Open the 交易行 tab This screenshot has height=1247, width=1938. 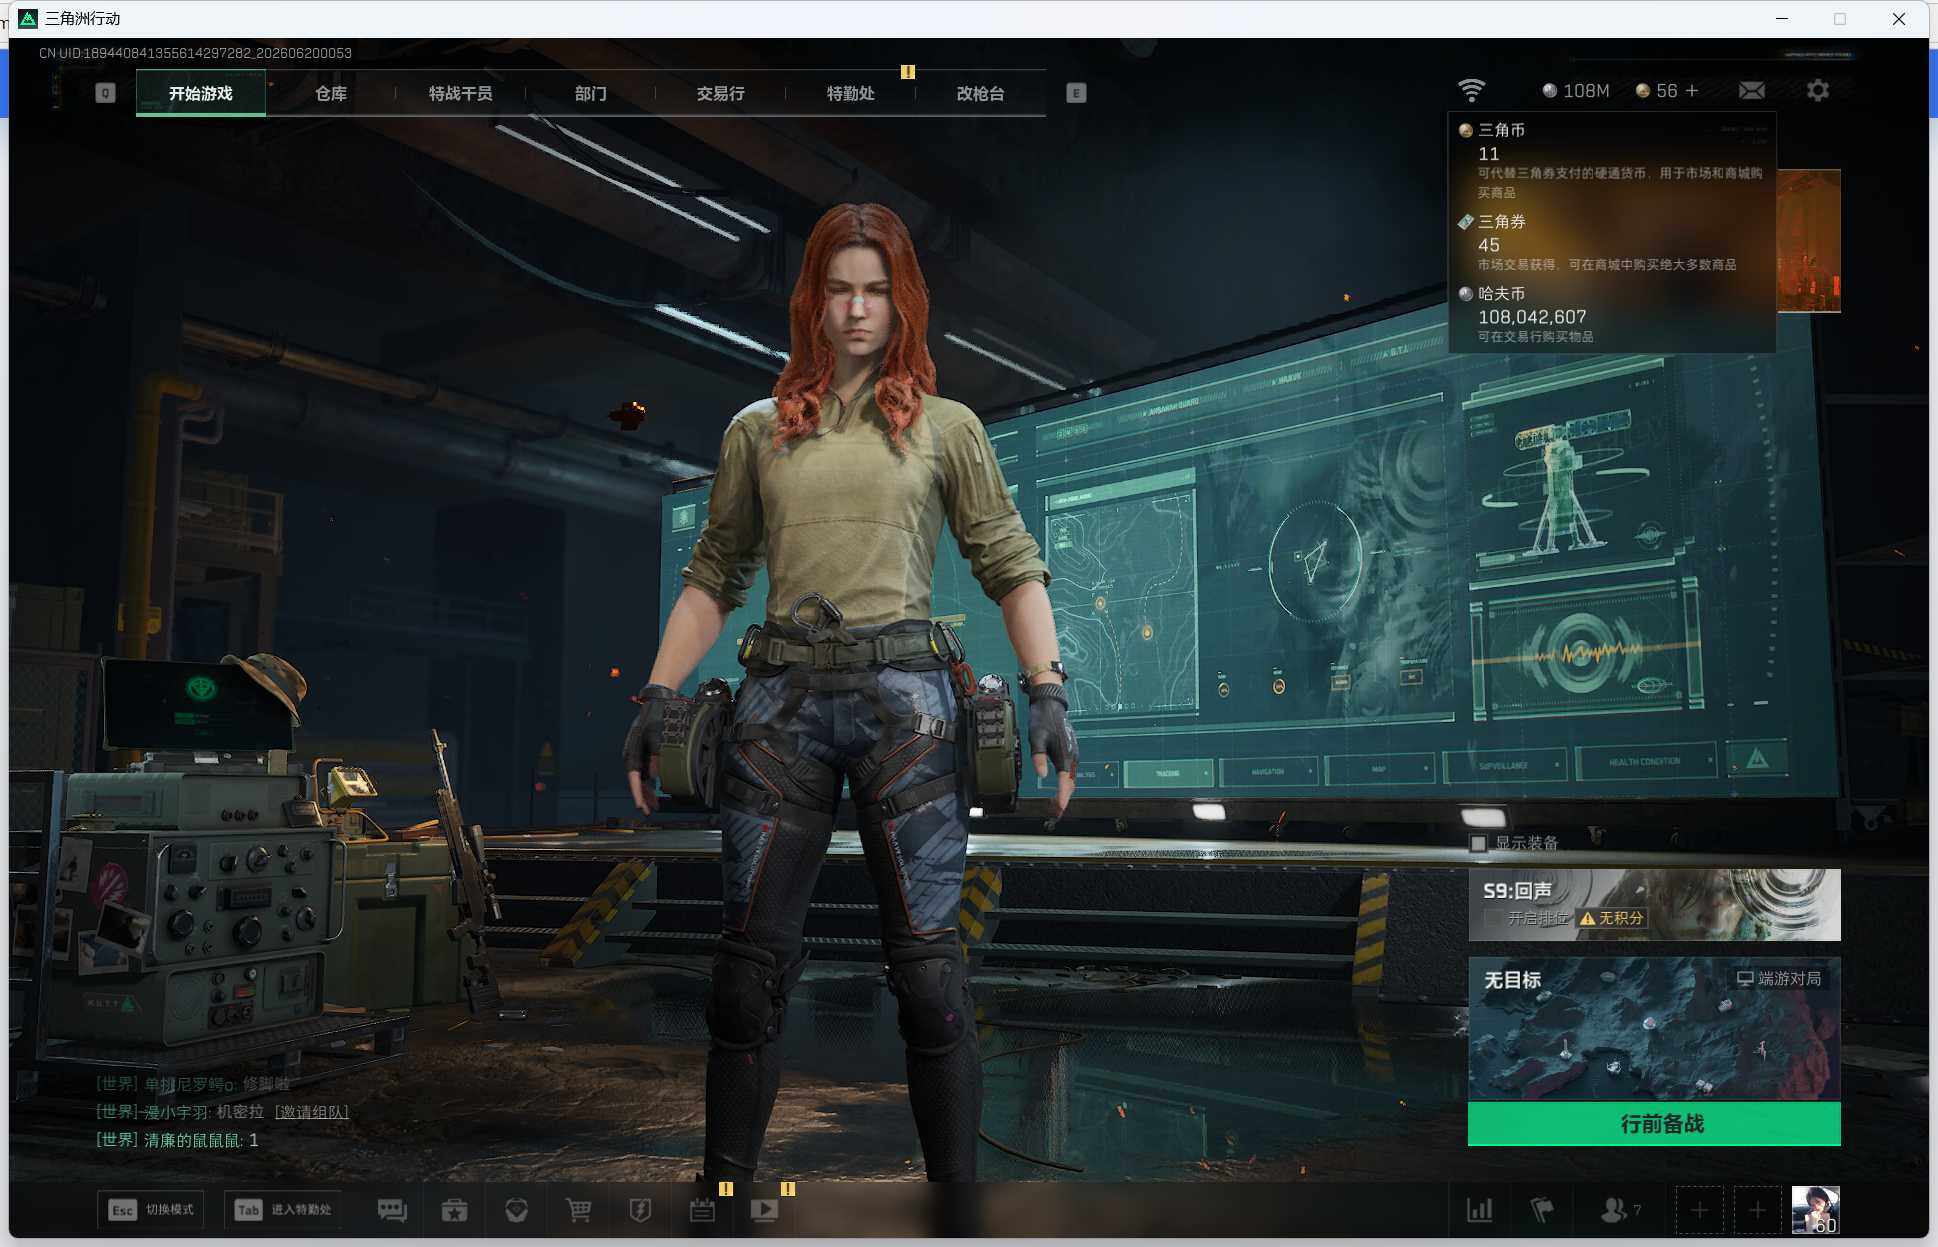coord(721,93)
